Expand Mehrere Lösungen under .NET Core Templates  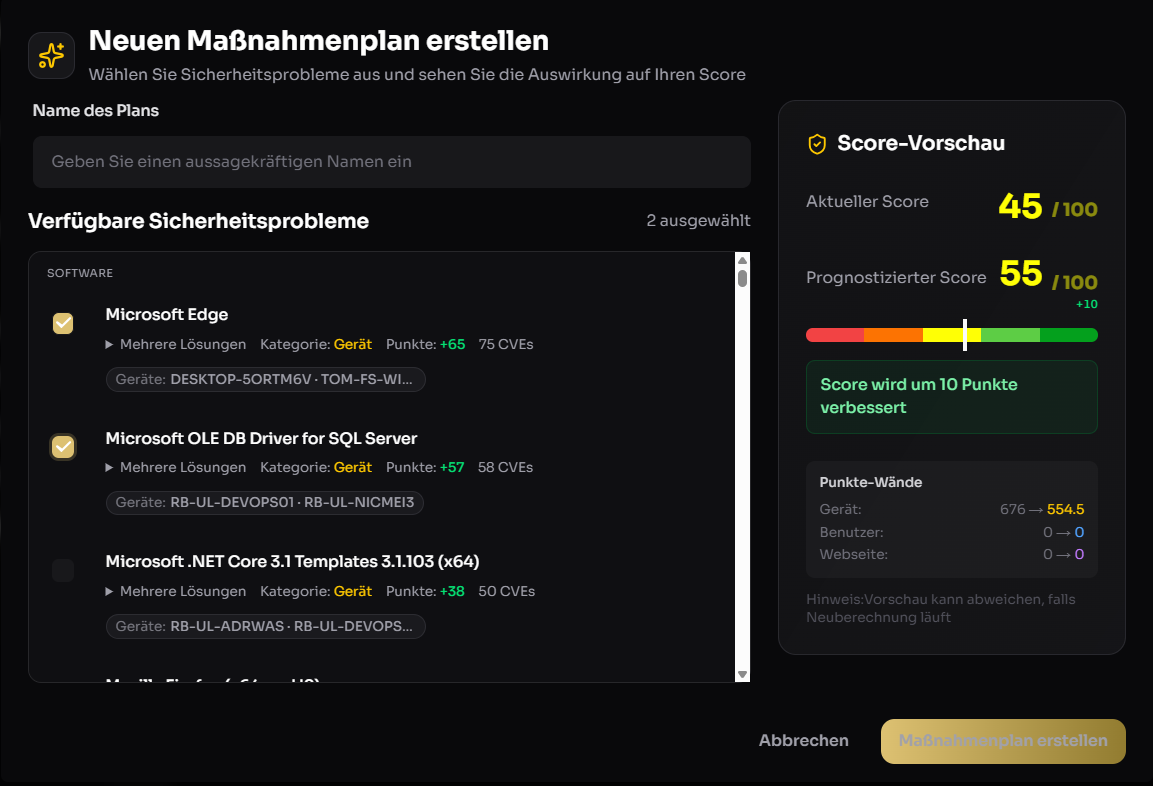(176, 591)
